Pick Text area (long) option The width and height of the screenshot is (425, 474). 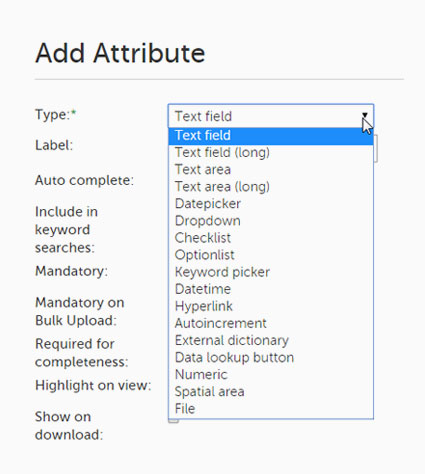[271, 187]
